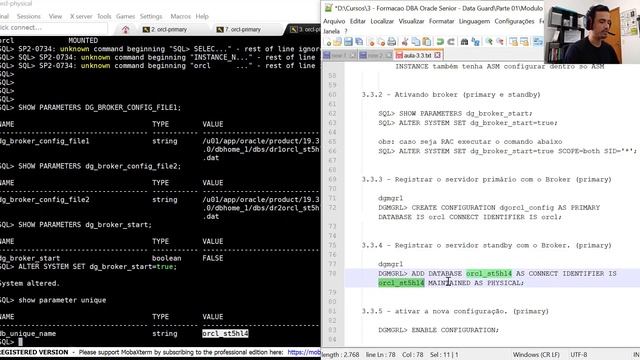Click the Paste clipboard icon in Notepad++
640x360 pixels.
coord(427,42)
